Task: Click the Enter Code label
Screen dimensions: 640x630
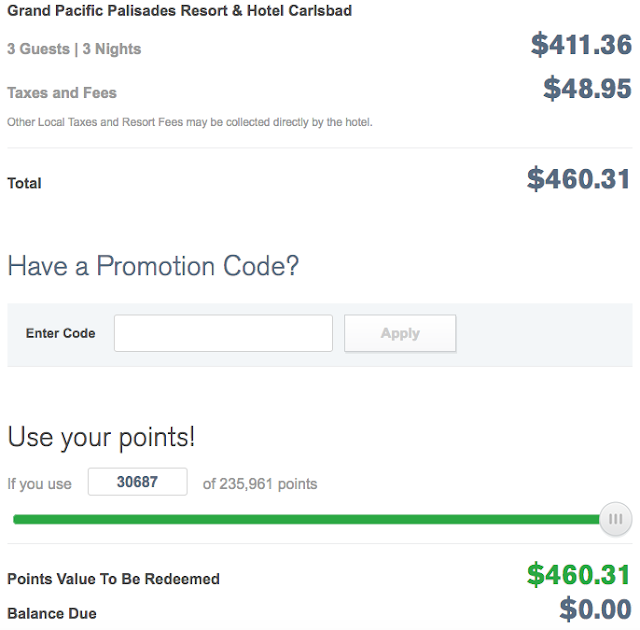Action: coord(61,333)
